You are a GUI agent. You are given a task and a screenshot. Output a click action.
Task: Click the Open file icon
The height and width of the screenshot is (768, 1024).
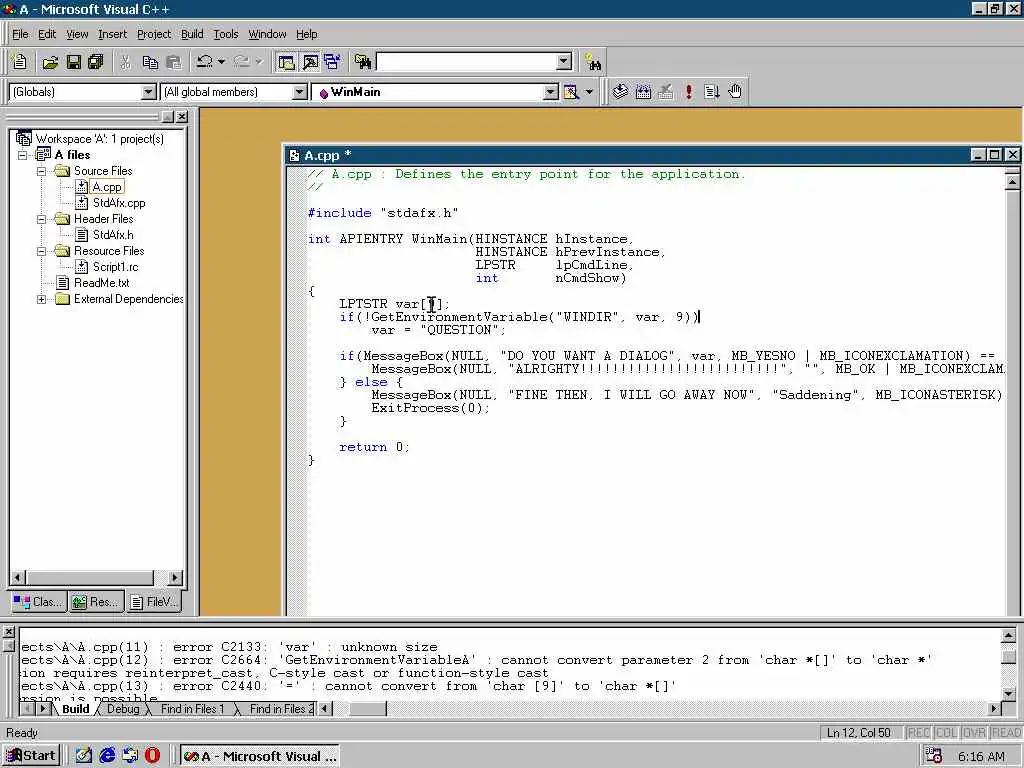click(x=50, y=62)
